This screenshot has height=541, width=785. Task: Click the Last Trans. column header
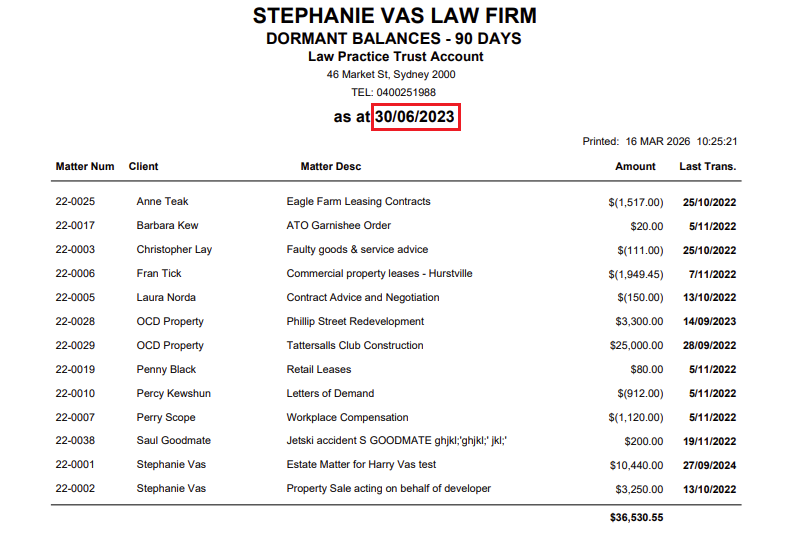click(708, 166)
